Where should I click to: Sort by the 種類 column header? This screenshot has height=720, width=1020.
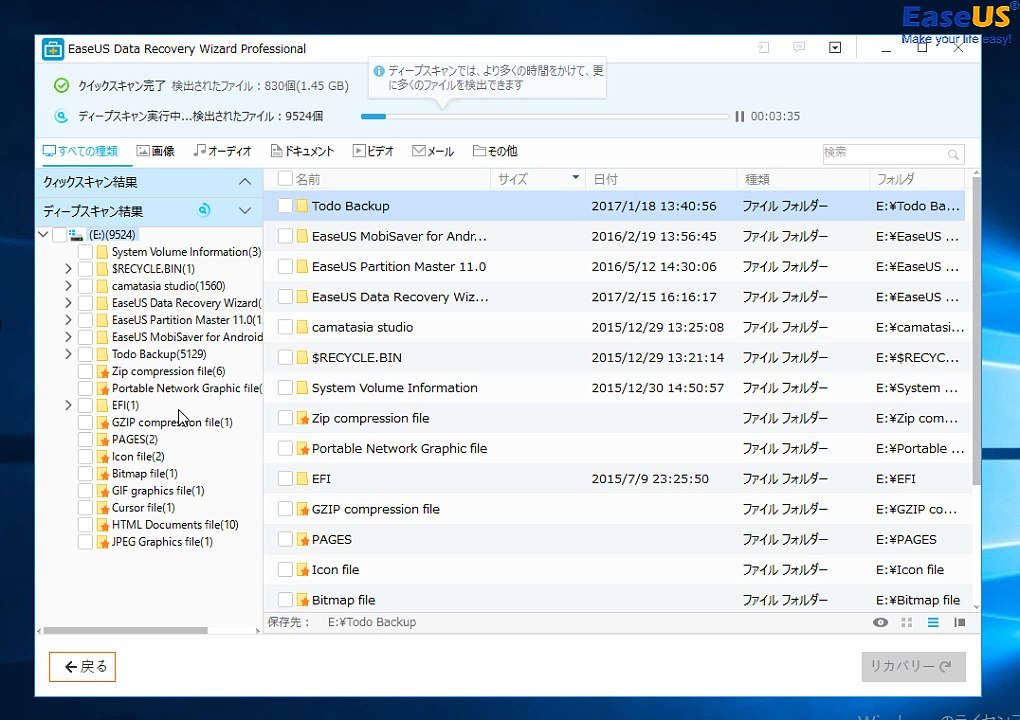803,179
